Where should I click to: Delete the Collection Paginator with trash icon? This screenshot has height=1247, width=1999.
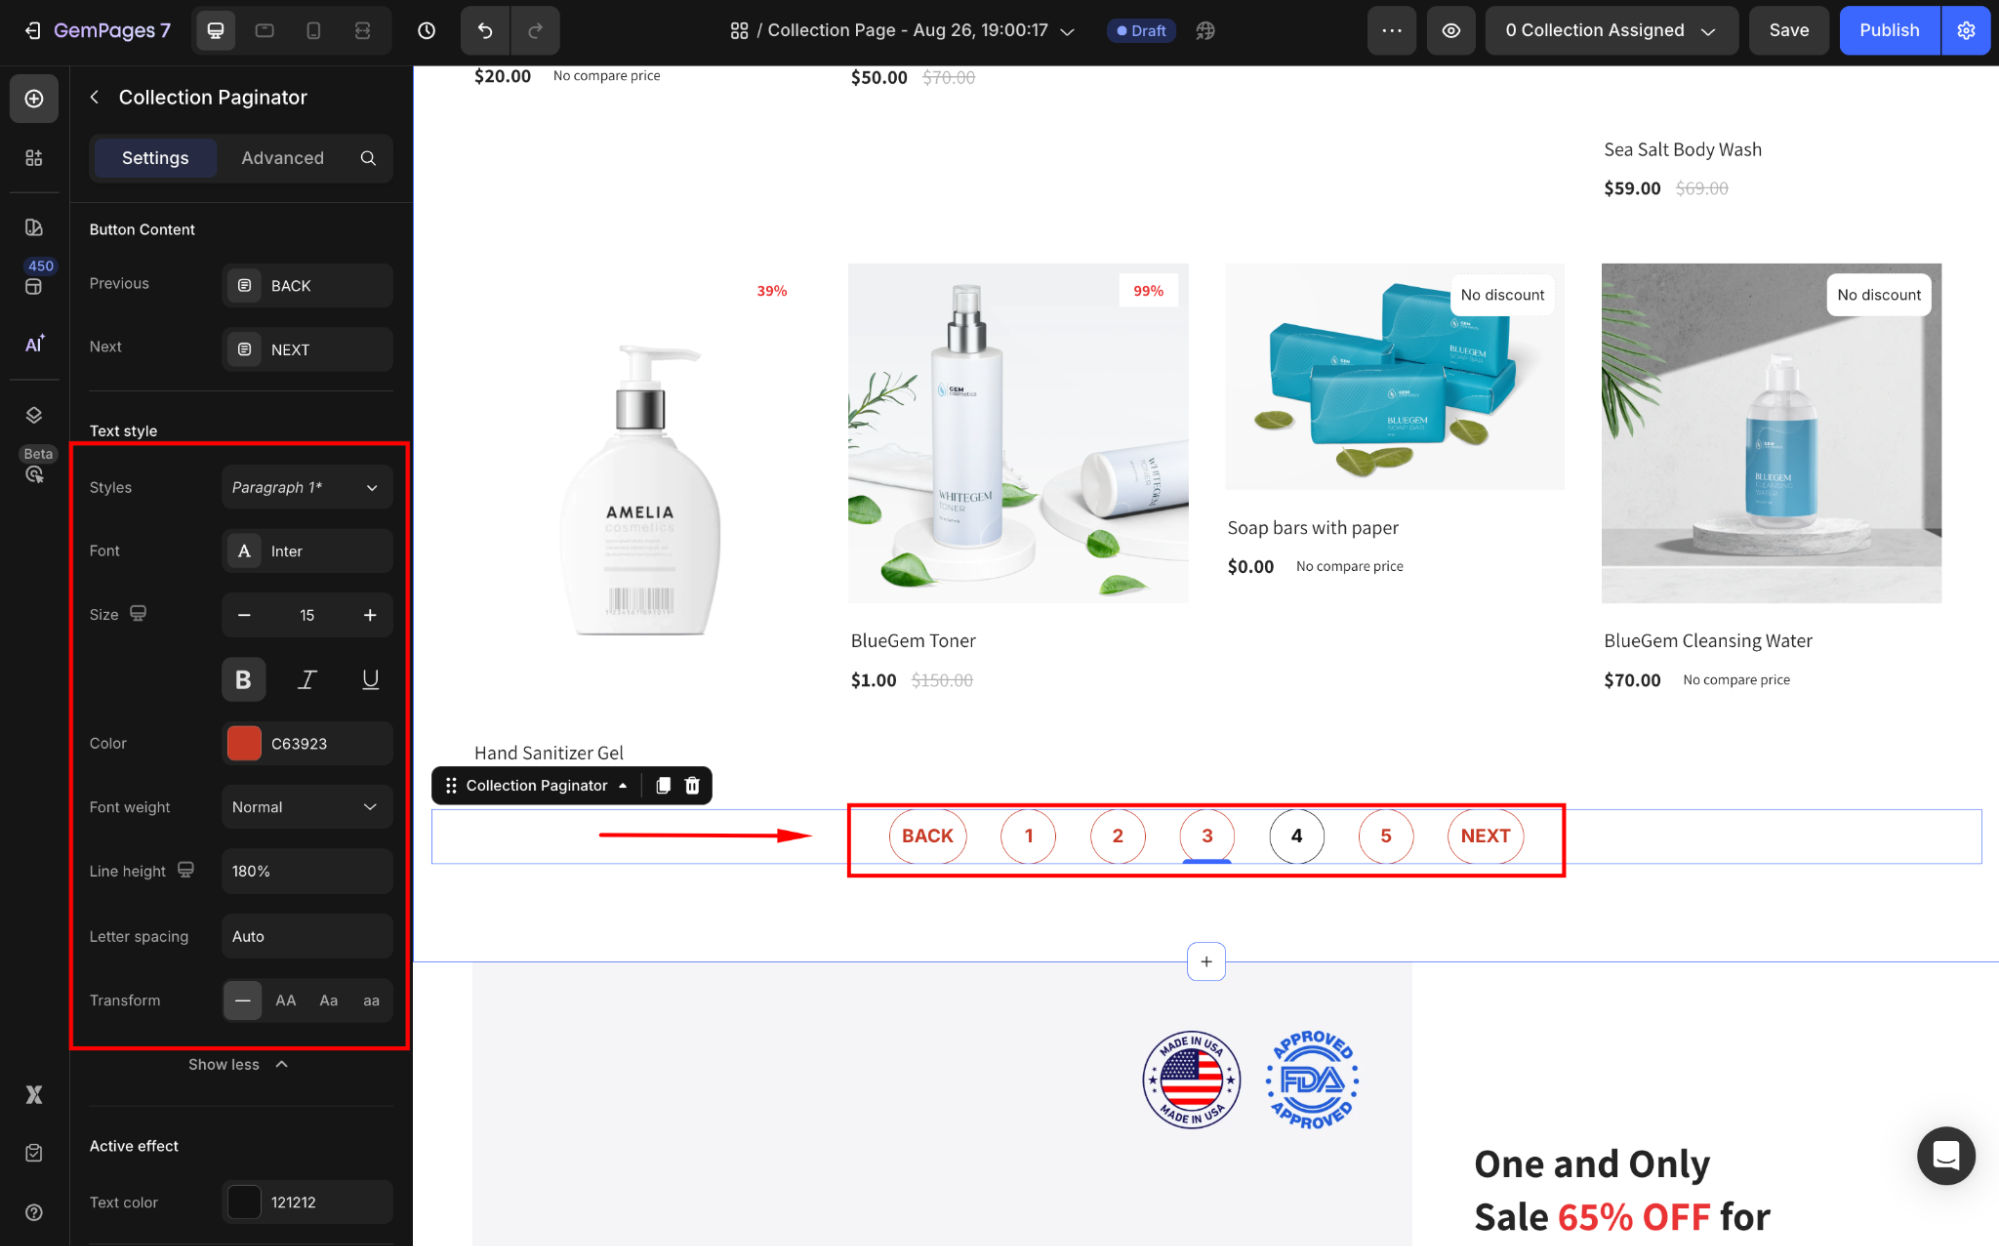pos(692,786)
